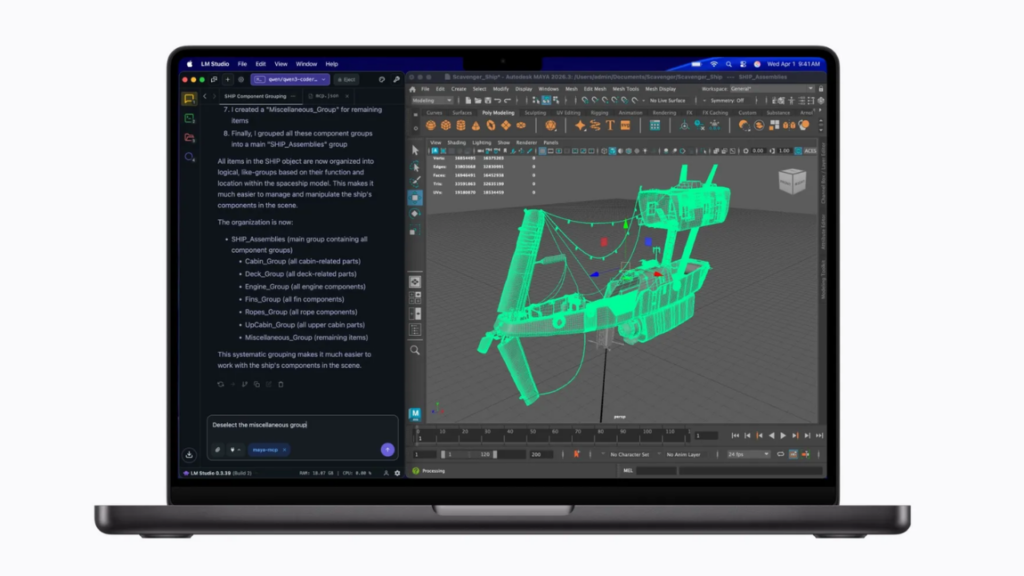Open the qwen3-coder model selector dropdown
This screenshot has height=576, width=1024.
tap(290, 80)
